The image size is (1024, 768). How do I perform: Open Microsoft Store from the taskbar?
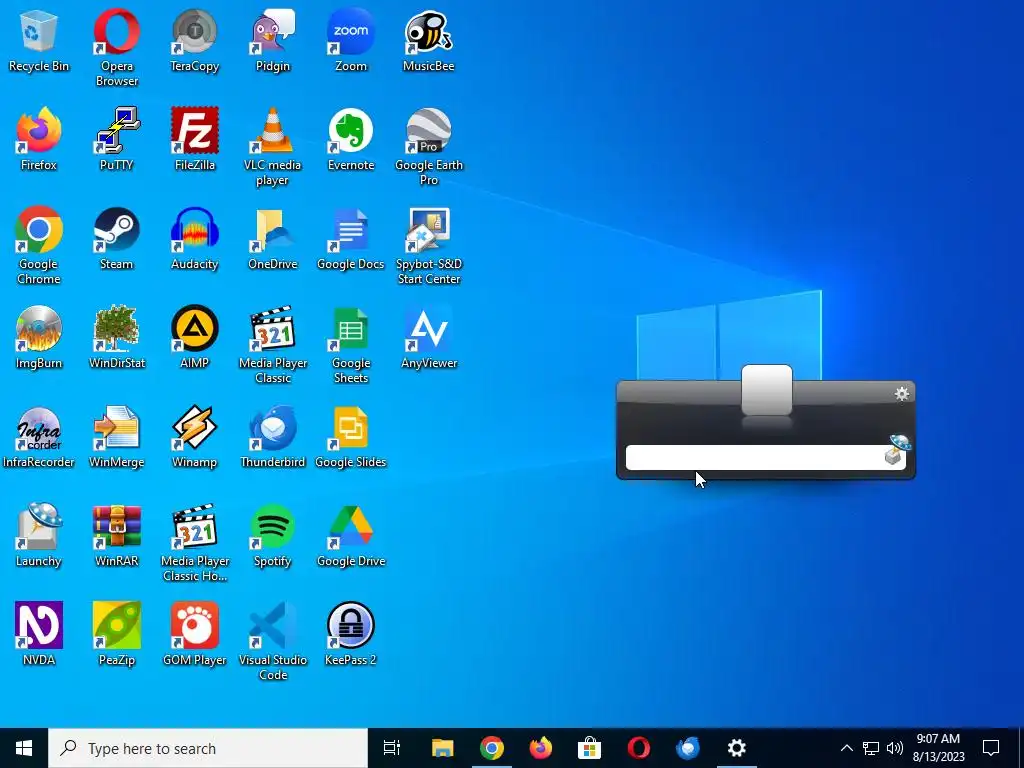pos(590,748)
